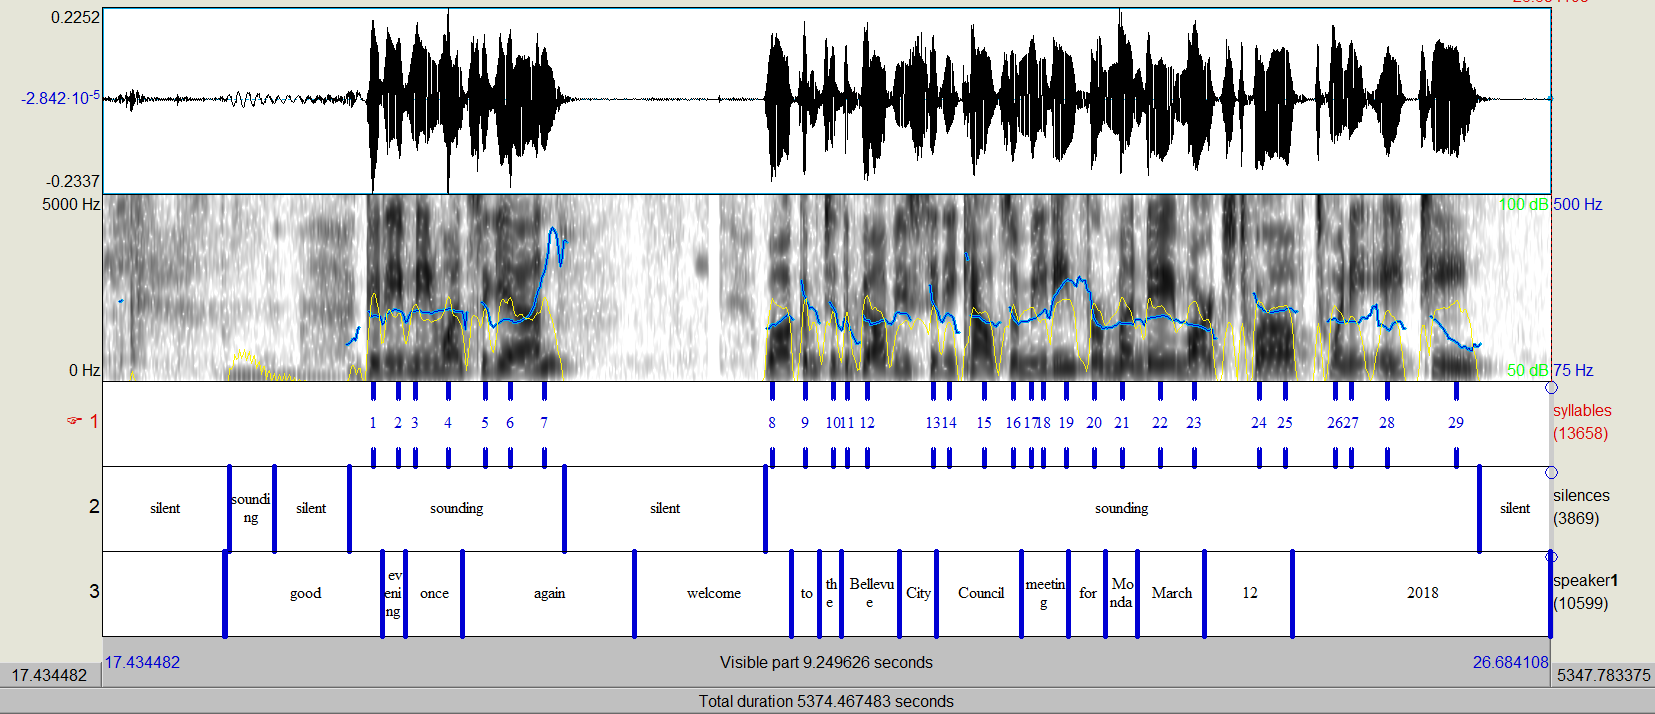
Task: Click the 75 Hz pitch floor label
Action: (1573, 370)
